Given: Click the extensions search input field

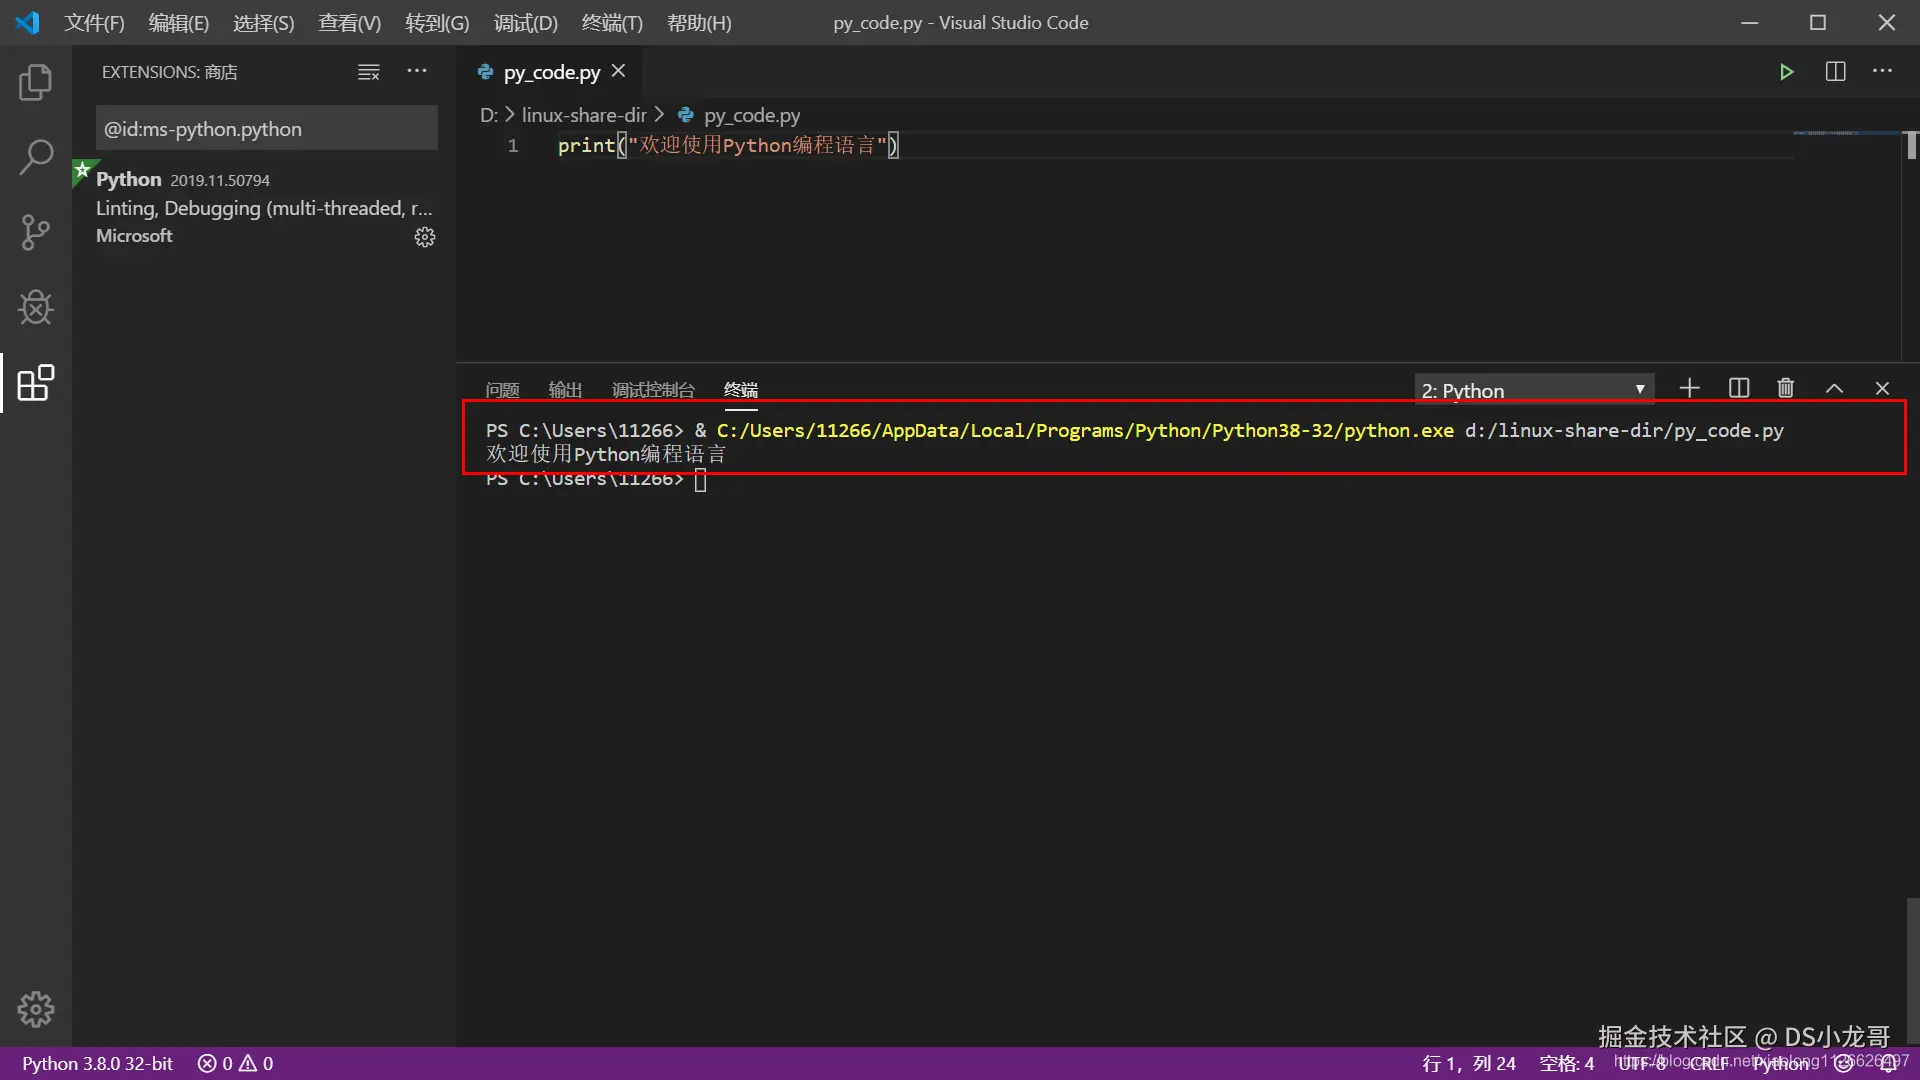Looking at the screenshot, I should click(266, 129).
